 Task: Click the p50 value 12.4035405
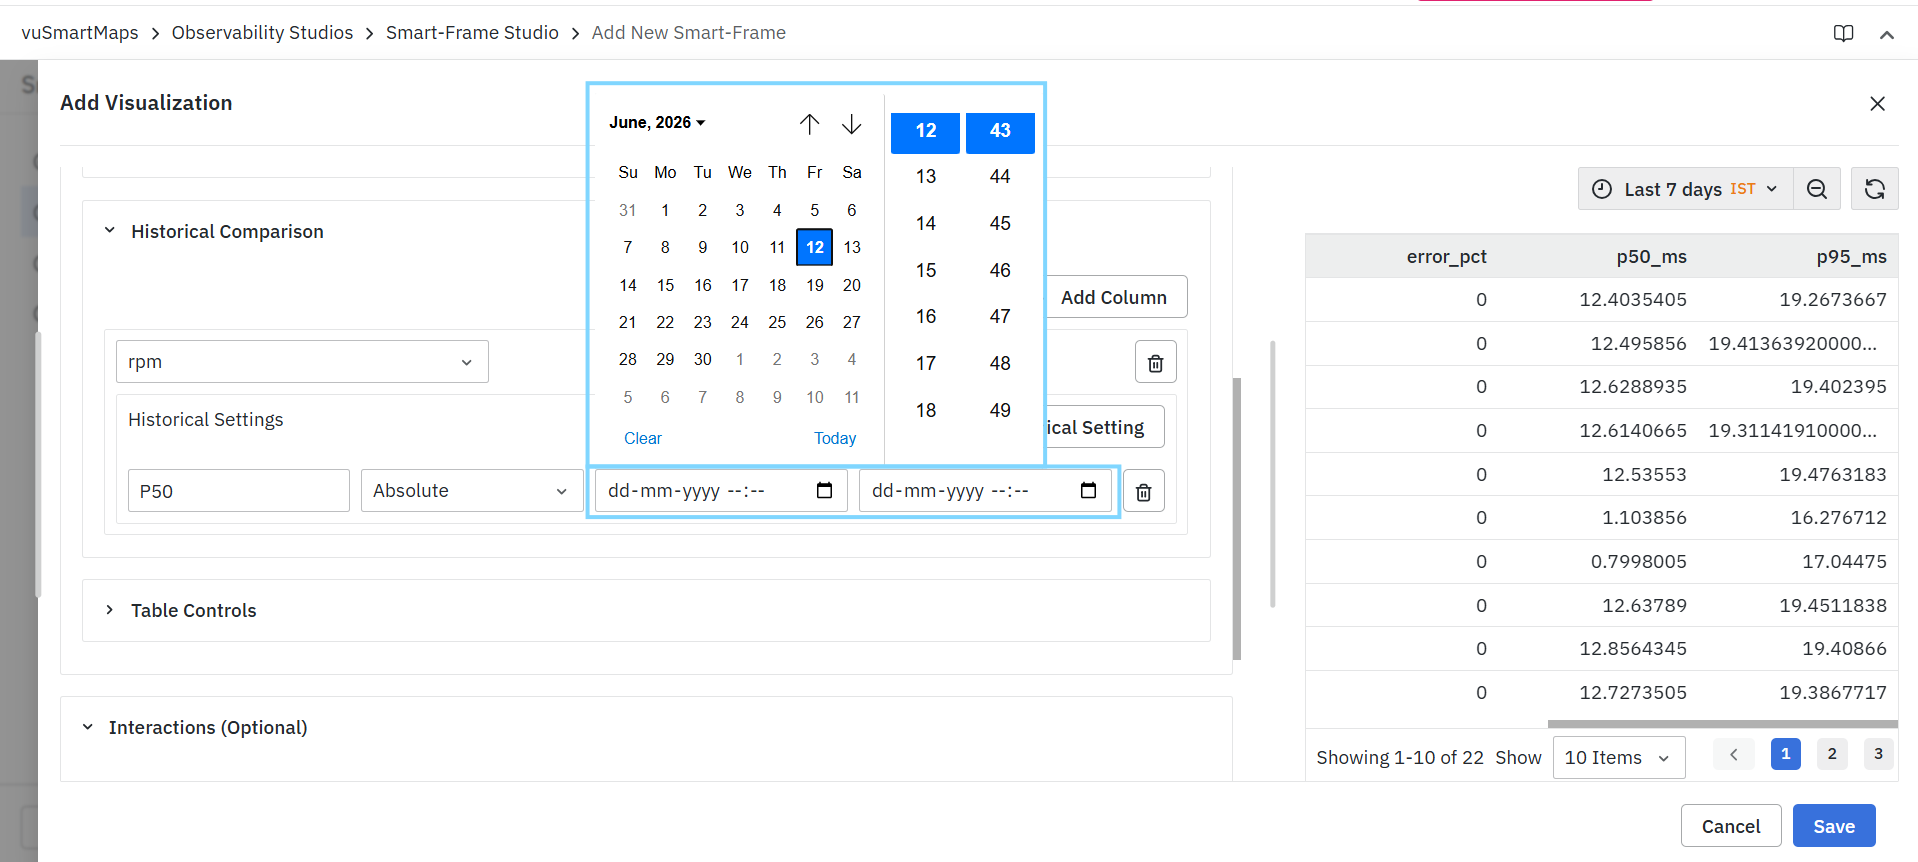coord(1633,300)
